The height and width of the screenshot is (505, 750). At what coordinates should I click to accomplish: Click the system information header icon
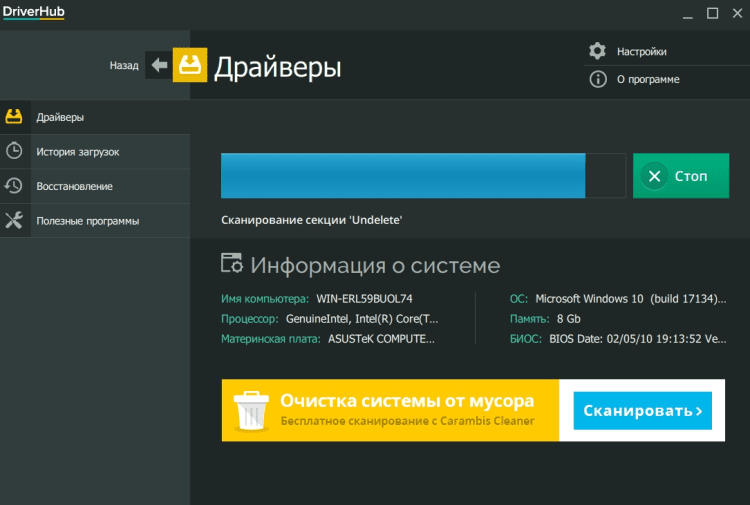(231, 264)
